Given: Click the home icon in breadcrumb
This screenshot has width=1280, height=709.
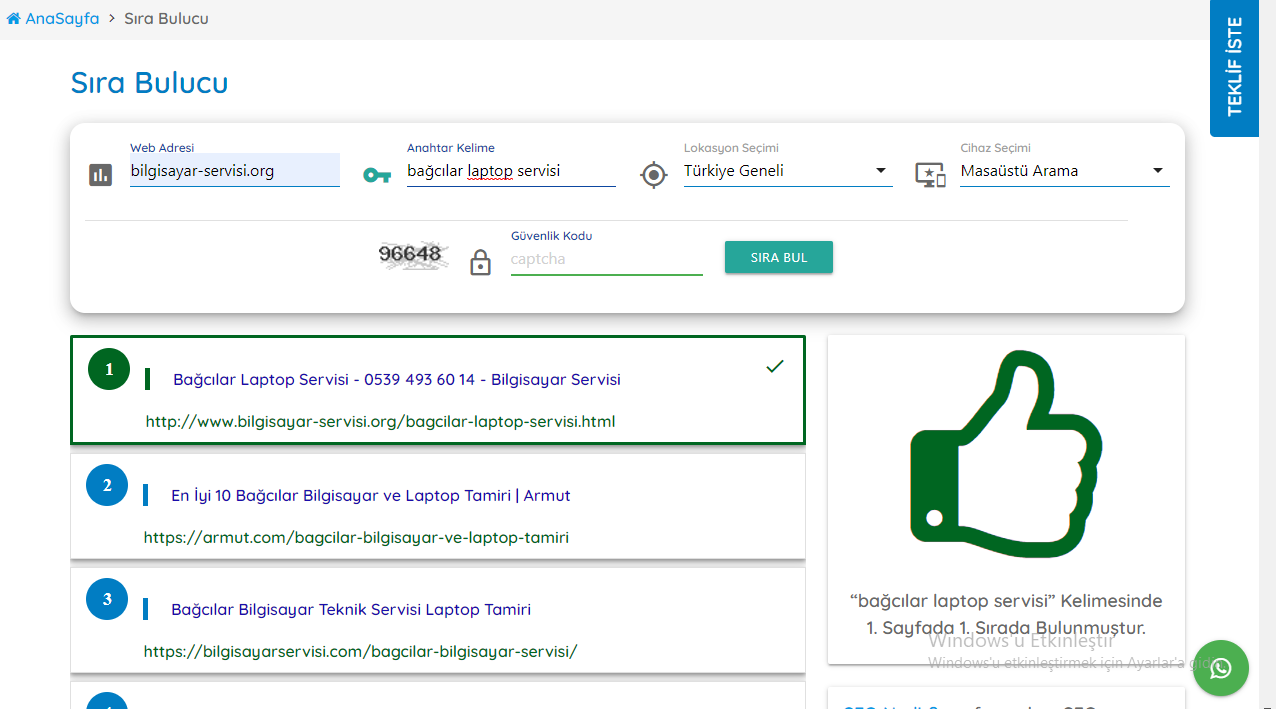Looking at the screenshot, I should coord(14,18).
